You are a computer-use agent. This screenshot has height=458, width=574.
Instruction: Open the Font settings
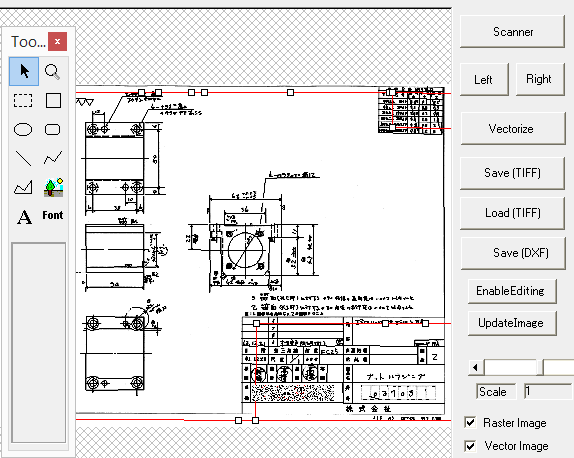click(x=53, y=215)
